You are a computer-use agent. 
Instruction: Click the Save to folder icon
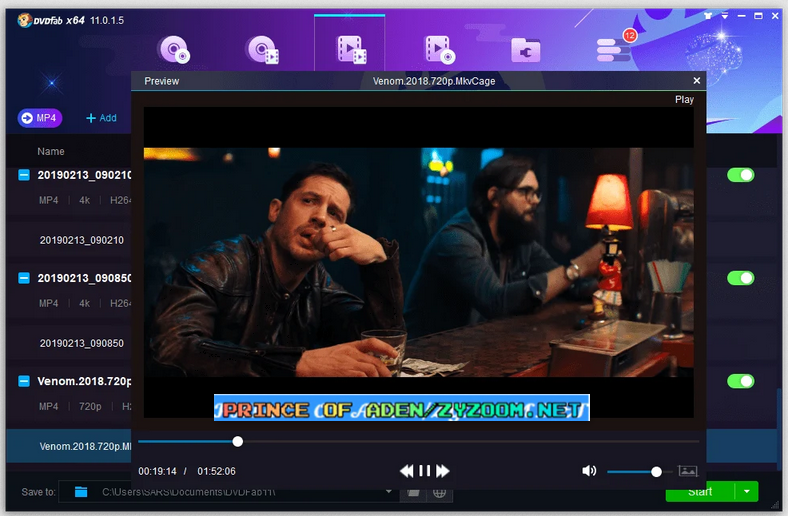[81, 492]
